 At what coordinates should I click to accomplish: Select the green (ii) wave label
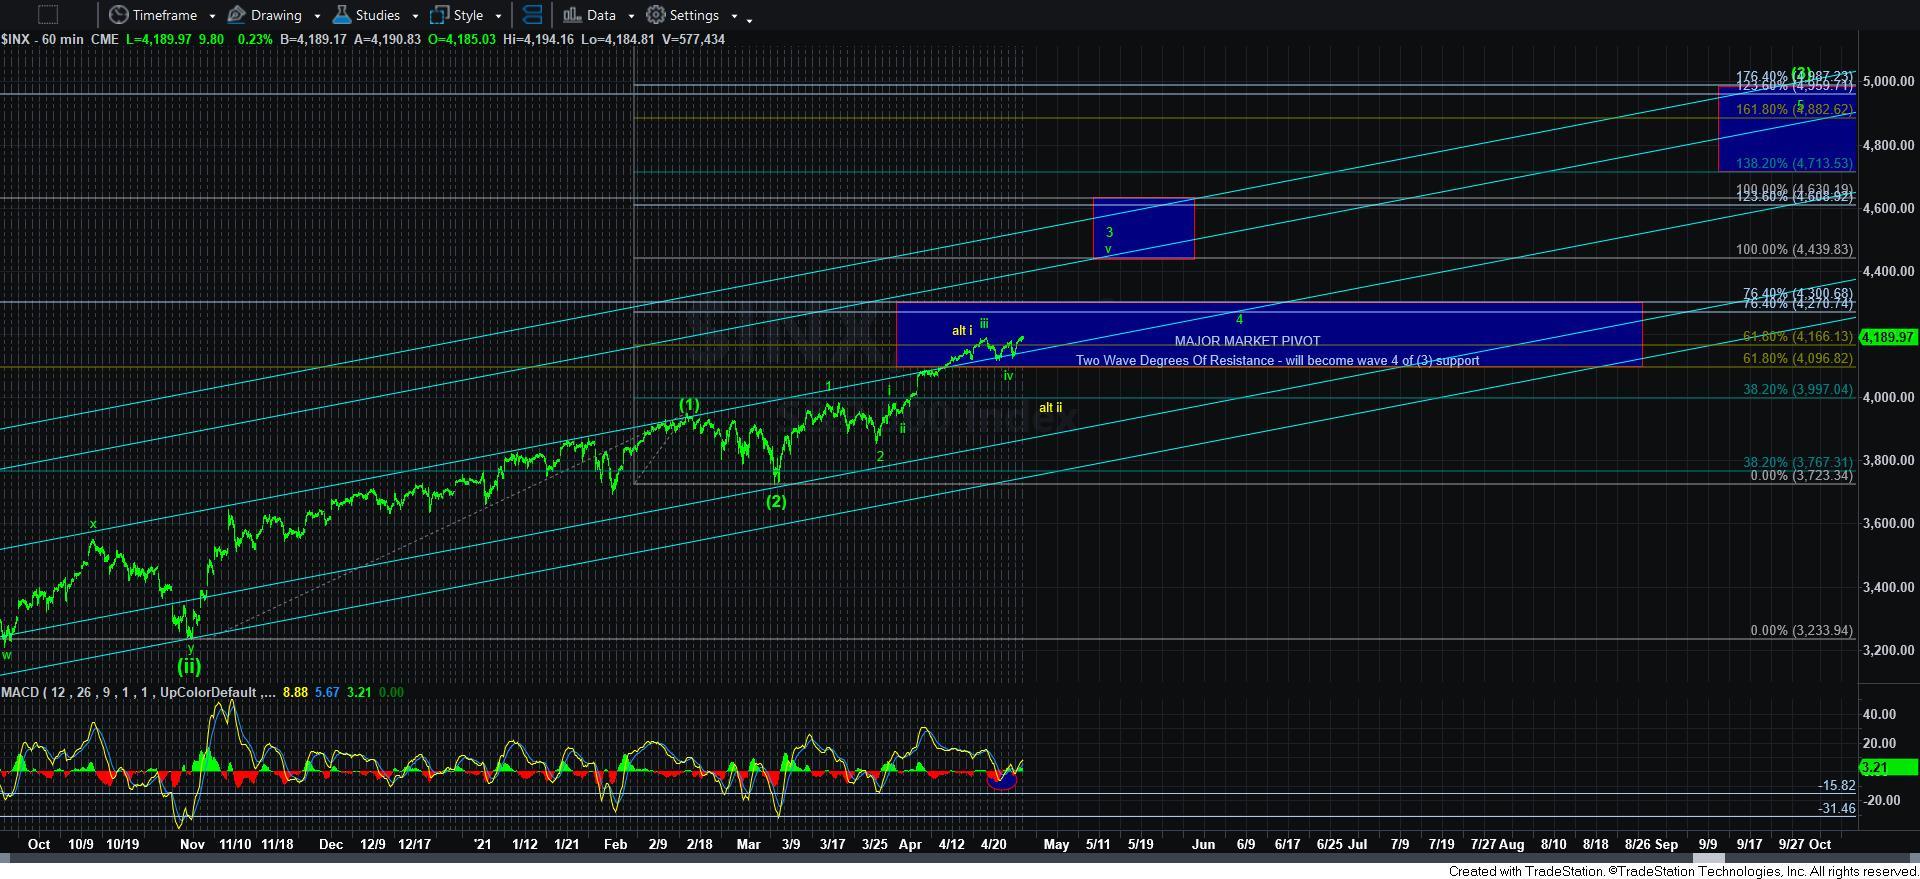189,665
